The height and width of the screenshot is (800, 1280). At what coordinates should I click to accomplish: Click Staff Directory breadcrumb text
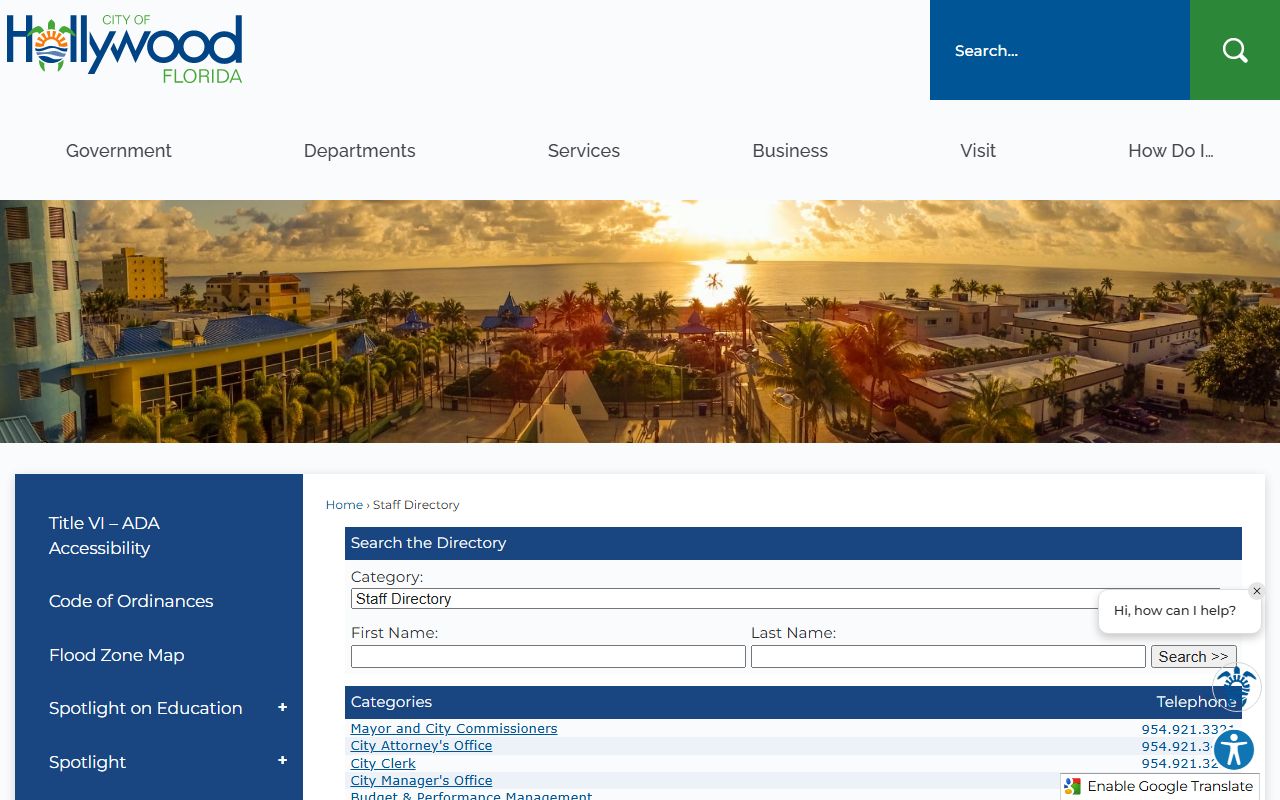coord(416,505)
